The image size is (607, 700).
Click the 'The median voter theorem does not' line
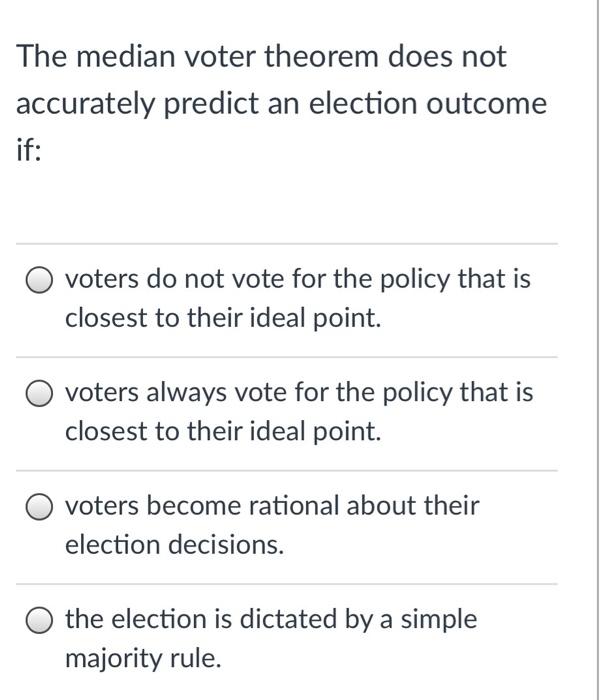tap(262, 57)
